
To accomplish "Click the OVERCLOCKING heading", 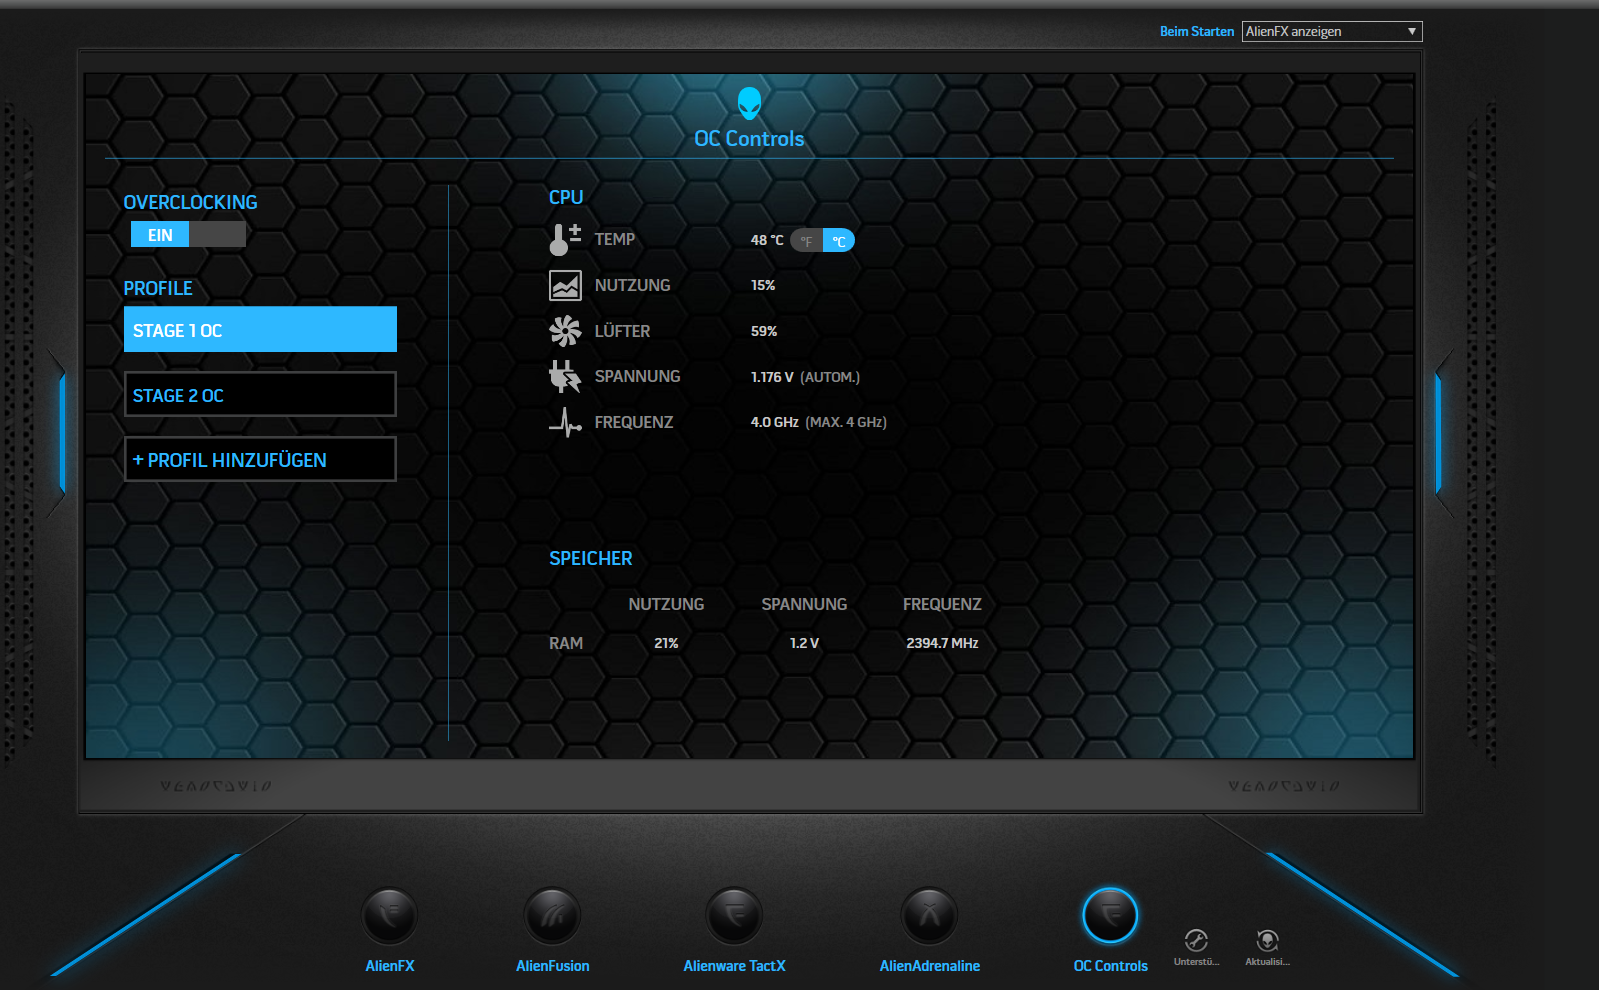I will tap(190, 202).
